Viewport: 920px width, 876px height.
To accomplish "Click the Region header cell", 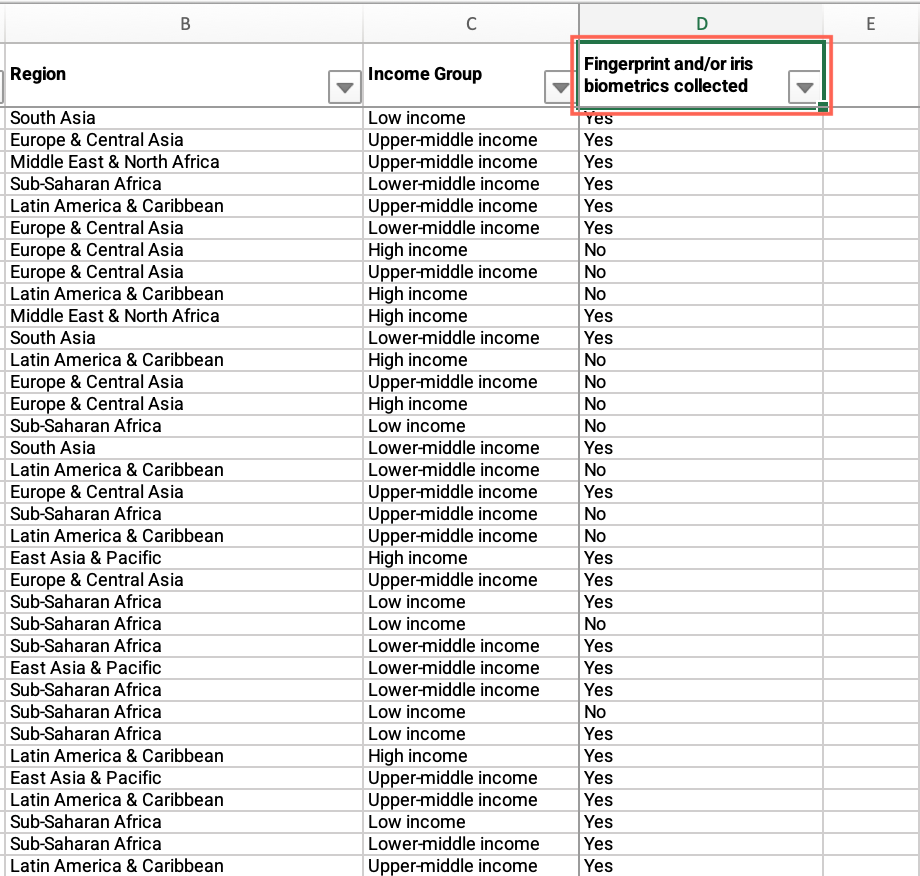I will 184,75.
